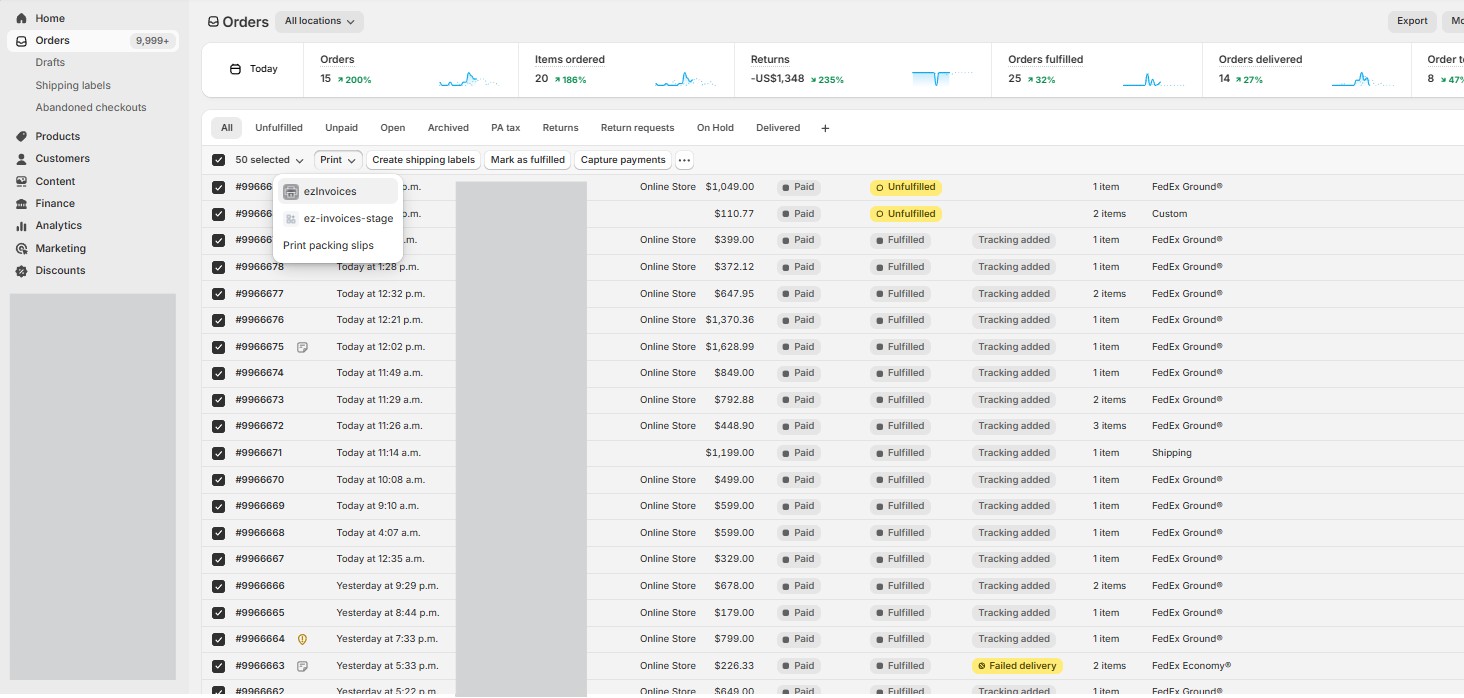Open the more actions ellipsis button
This screenshot has width=1464, height=698.
pos(684,160)
